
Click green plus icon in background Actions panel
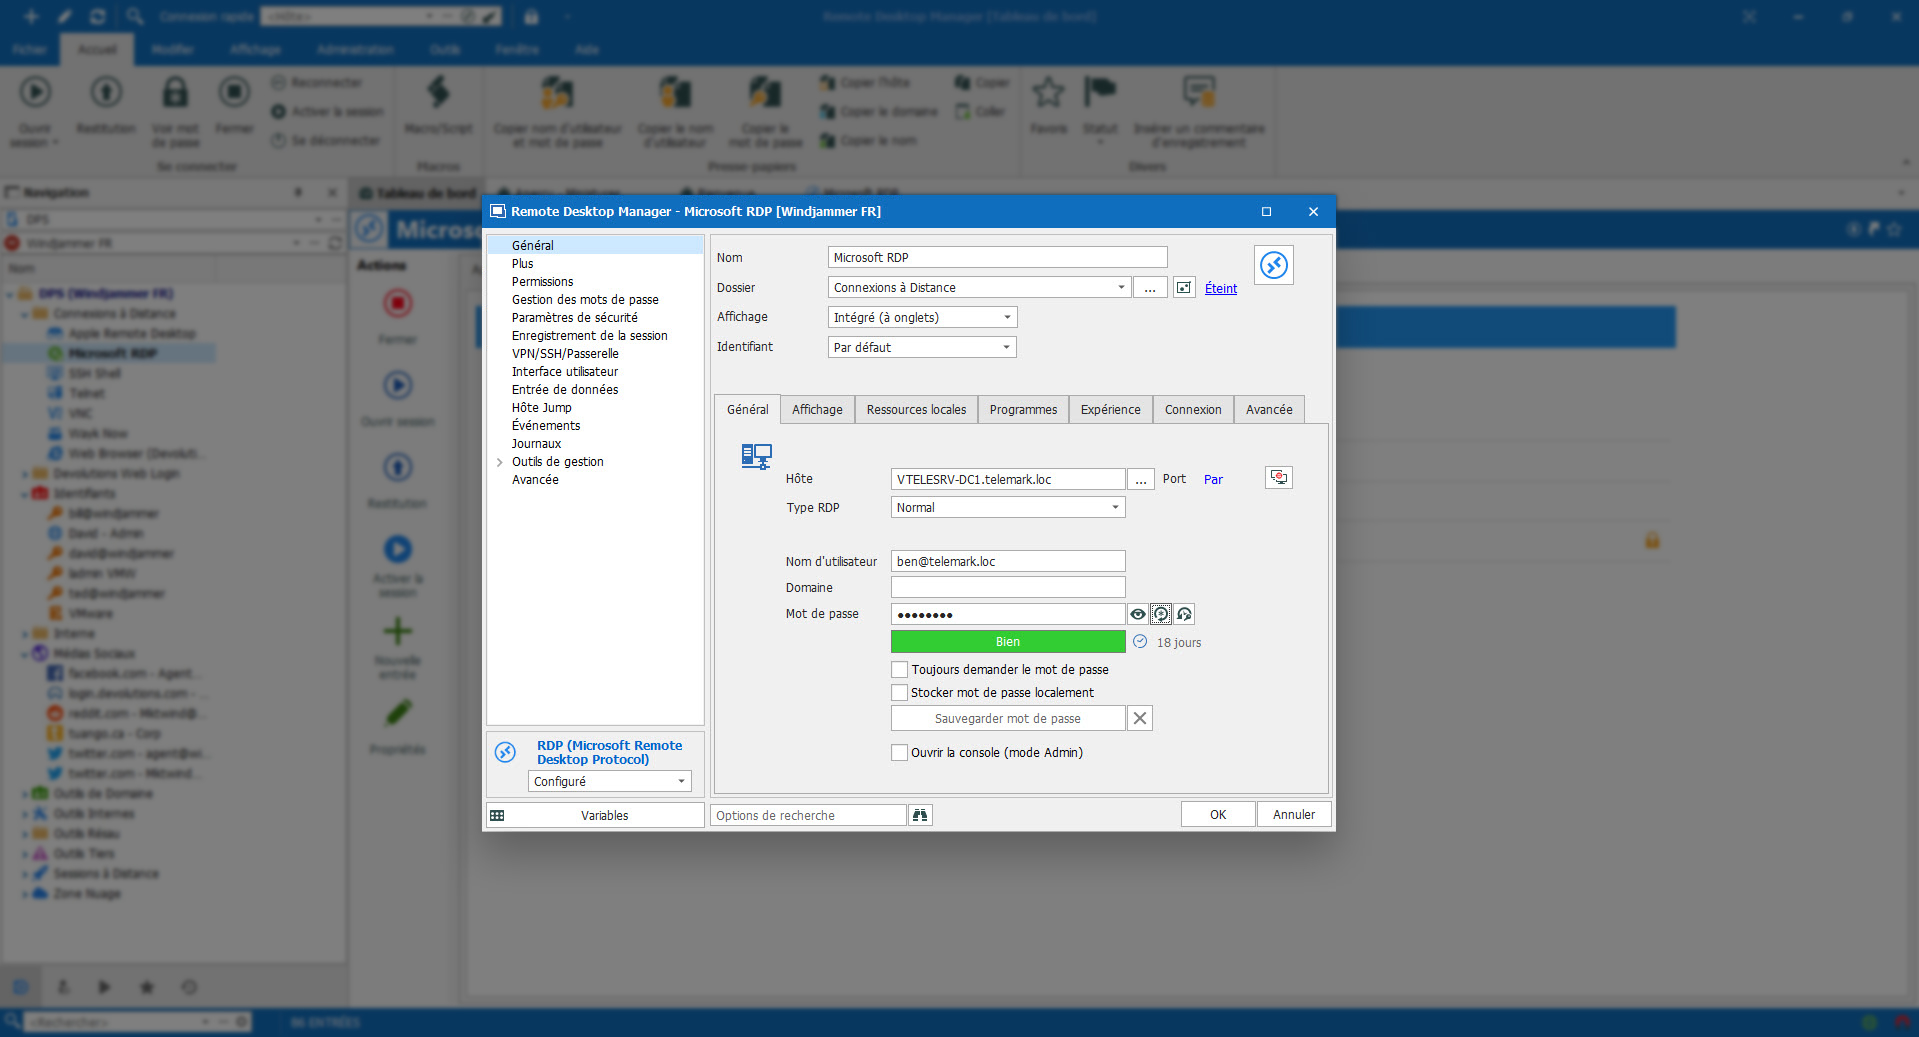[398, 631]
